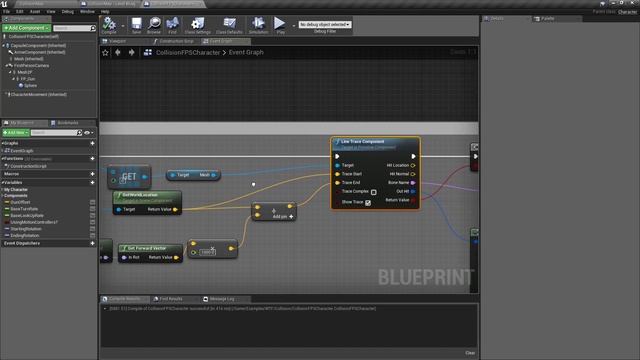Click the Return Value pin of GetWorldLocation node
Viewport: 640px width, 360px height.
tap(175, 209)
